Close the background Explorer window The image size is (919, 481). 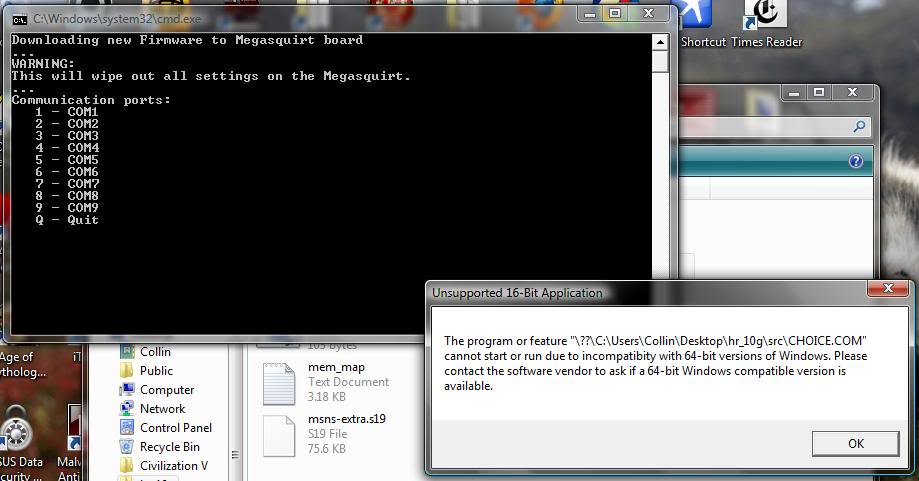coord(852,93)
